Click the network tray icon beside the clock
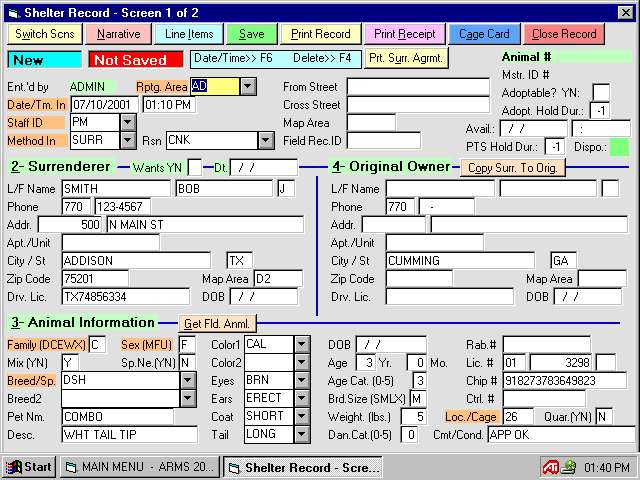Viewport: 640px width, 480px height. (569, 467)
